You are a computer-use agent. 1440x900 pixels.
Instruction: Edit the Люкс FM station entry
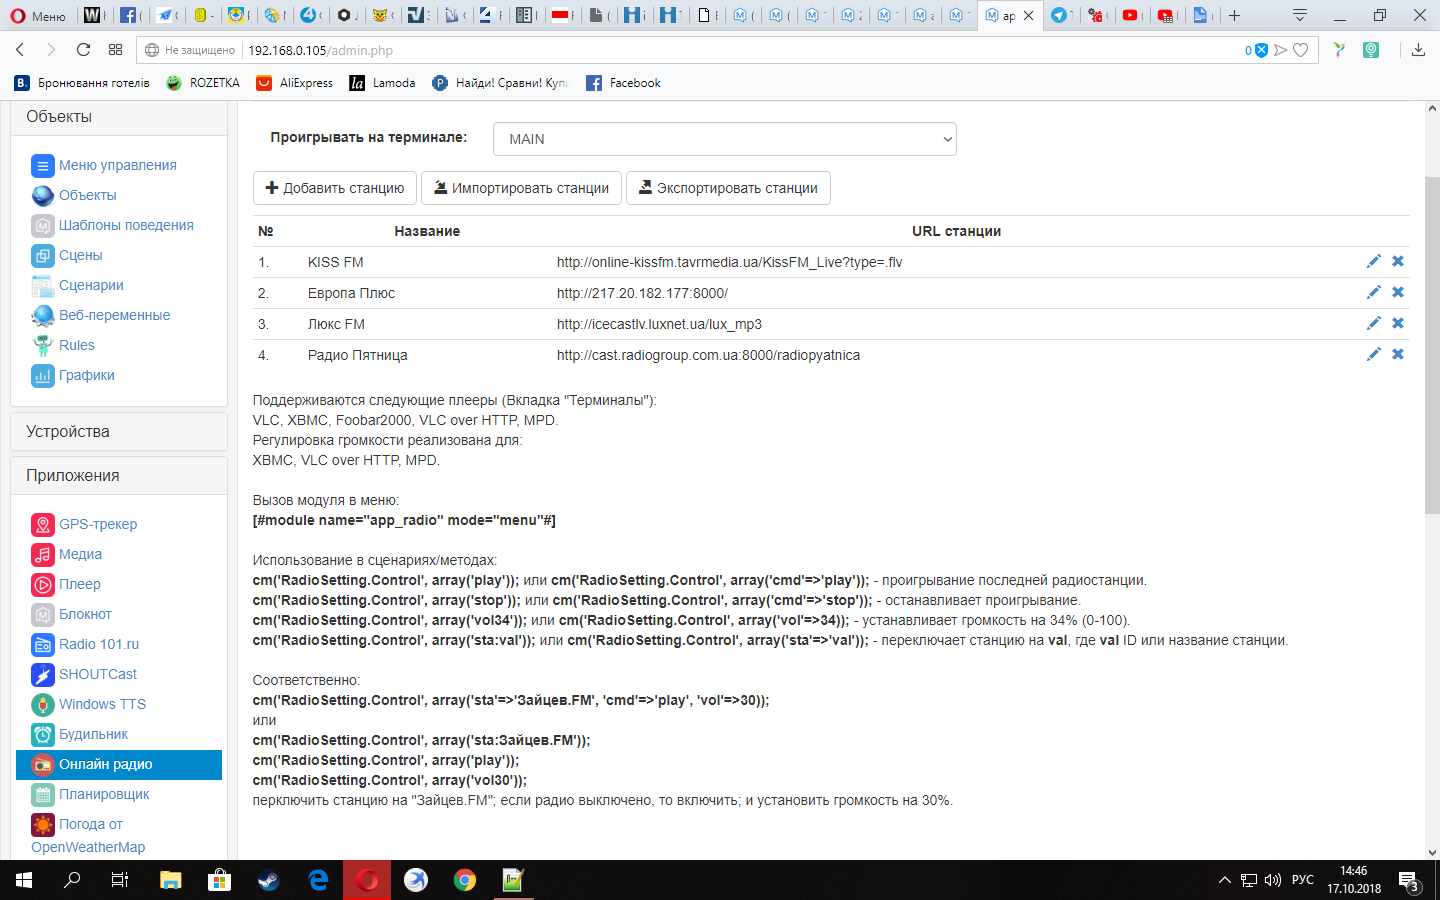click(x=1374, y=323)
